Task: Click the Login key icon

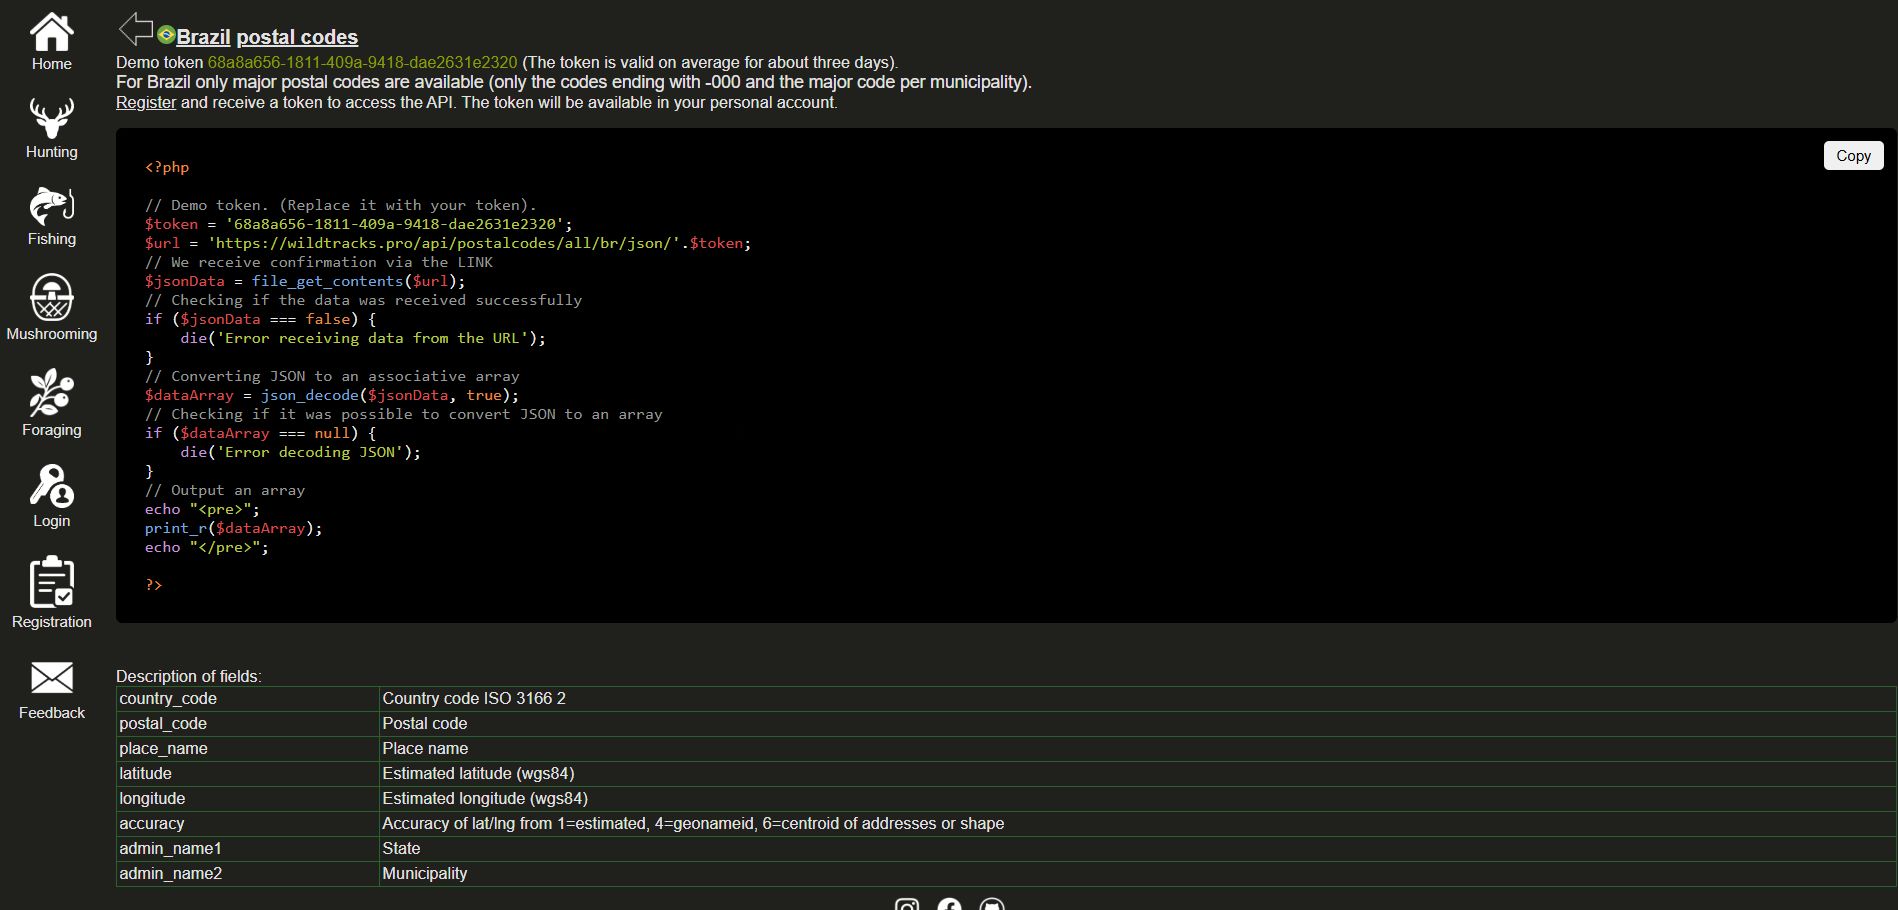Action: pos(51,486)
